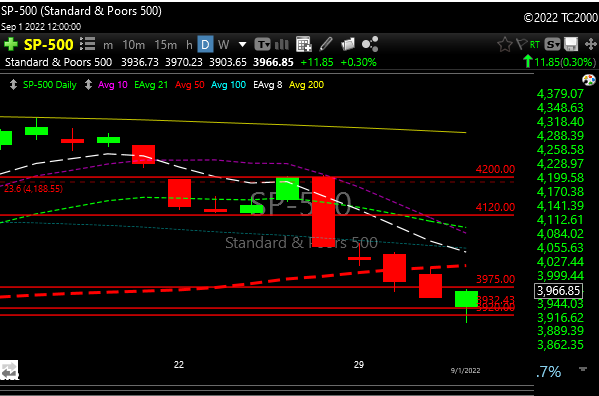Open the 'S' settings dropdown
The height and width of the screenshot is (396, 599).
pos(552,45)
